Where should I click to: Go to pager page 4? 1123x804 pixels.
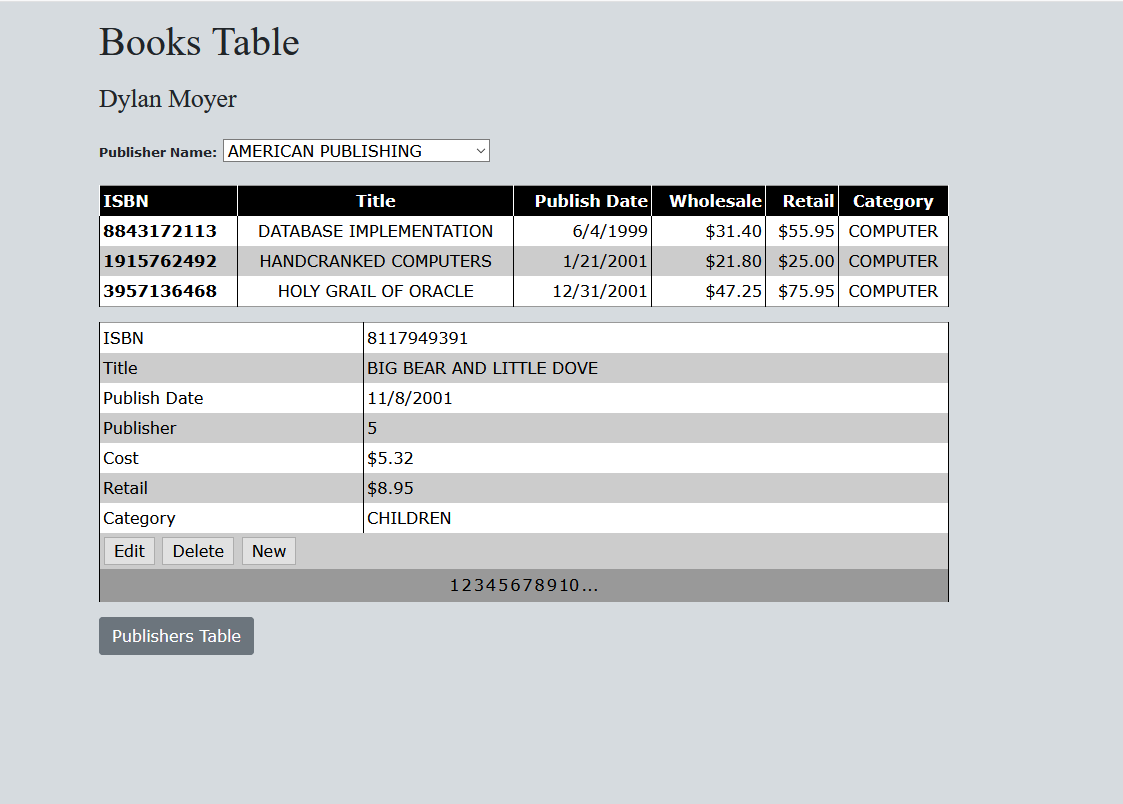pos(492,586)
